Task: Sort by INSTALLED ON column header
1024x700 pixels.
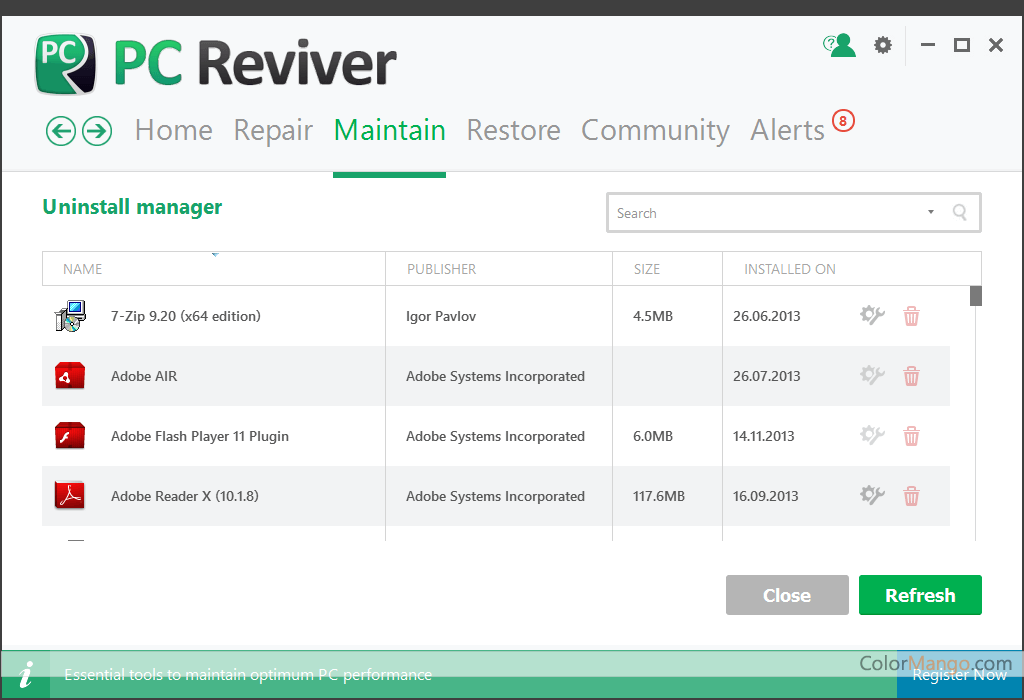Action: coord(852,268)
